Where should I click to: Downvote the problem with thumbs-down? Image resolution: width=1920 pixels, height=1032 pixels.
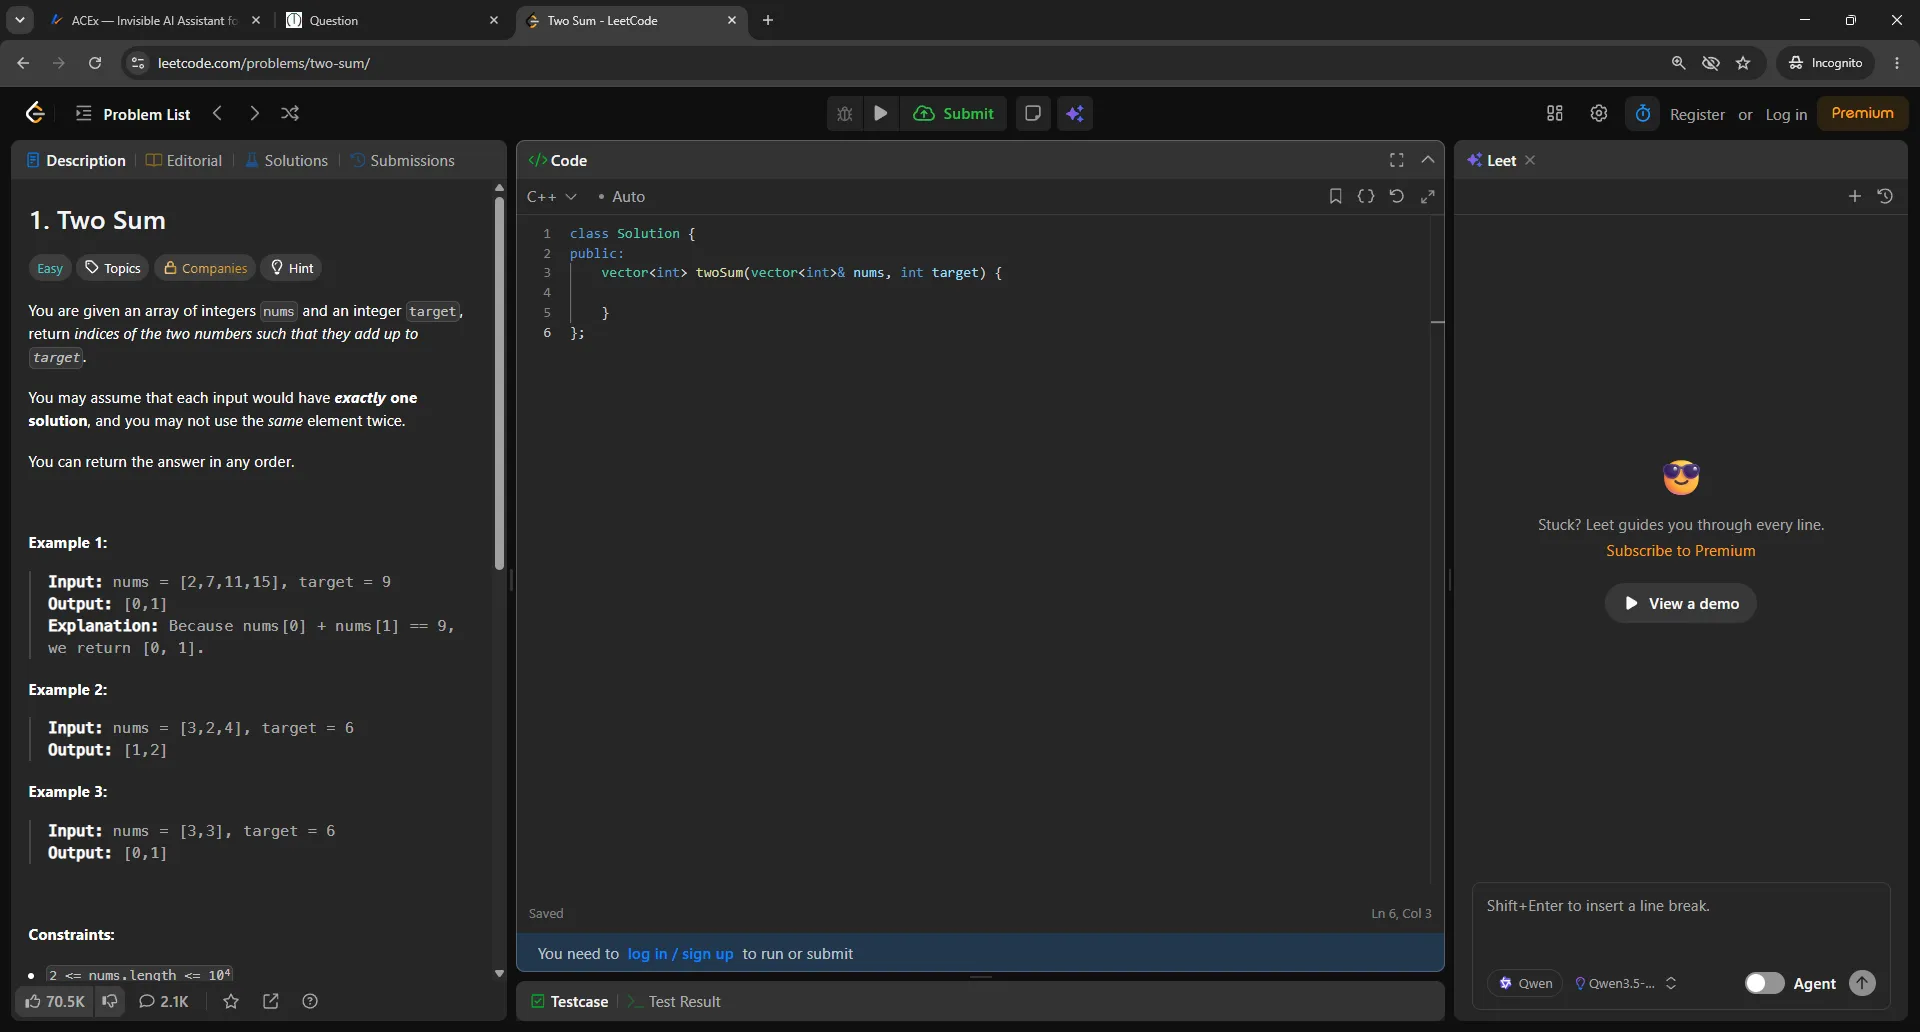click(111, 1001)
